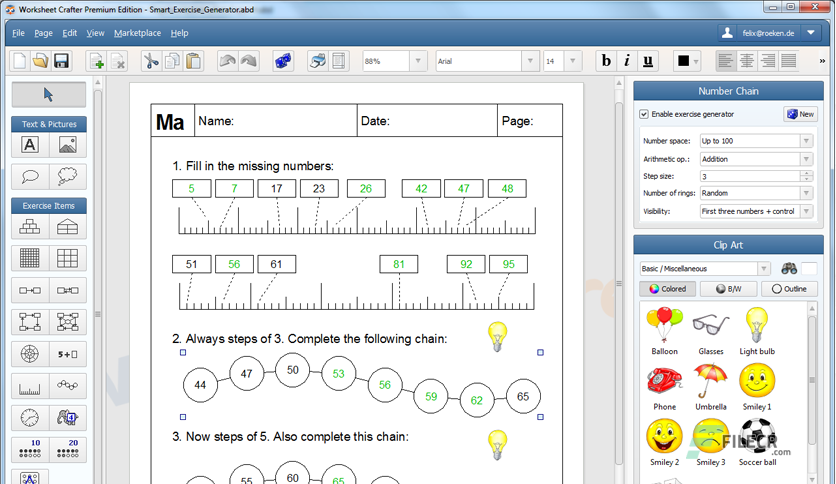Toggle underline formatting
Image resolution: width=836 pixels, height=484 pixels.
[x=648, y=61]
